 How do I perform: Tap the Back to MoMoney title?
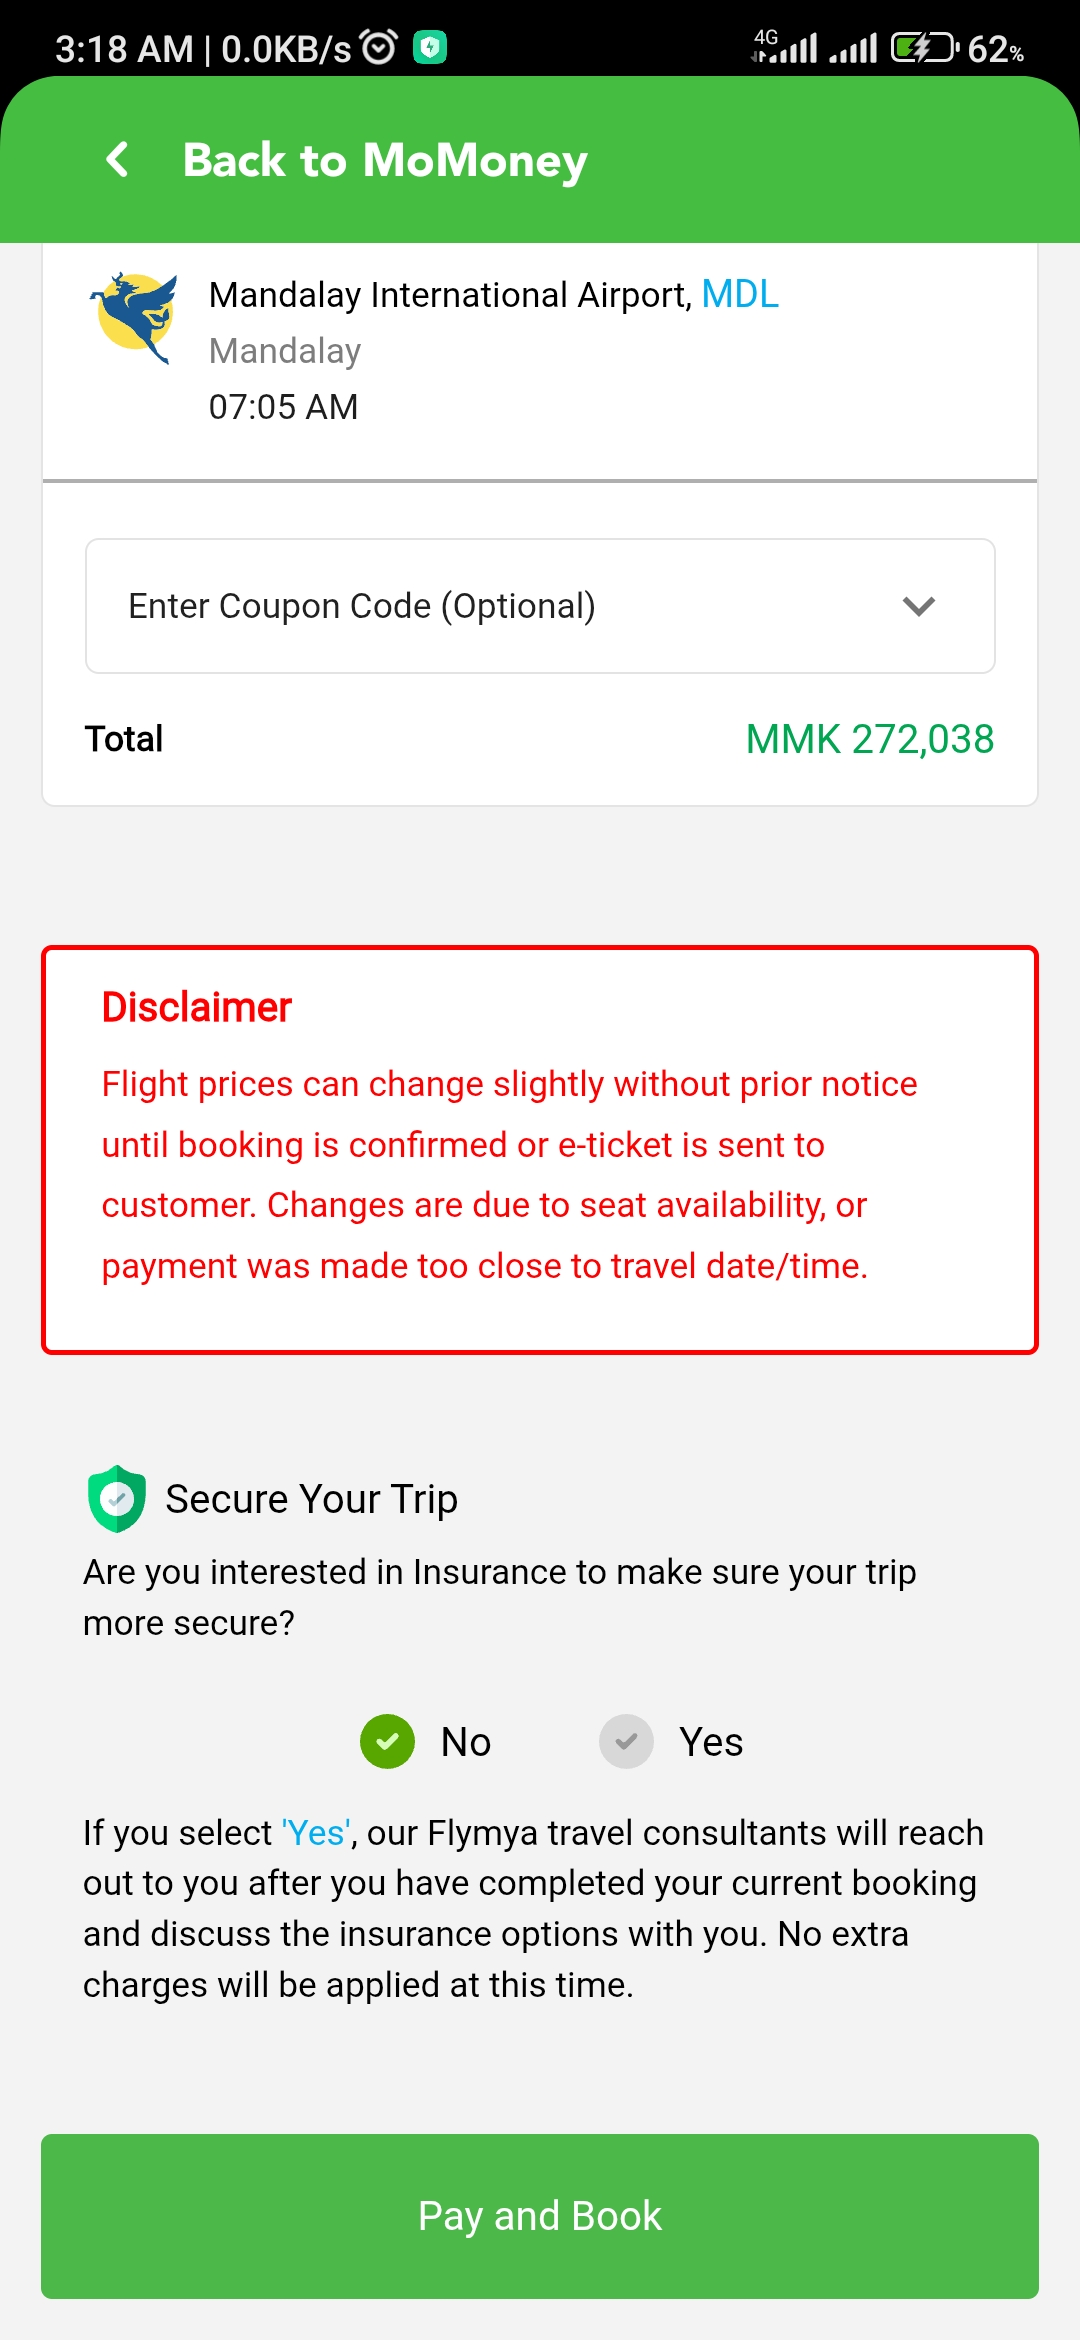click(385, 160)
